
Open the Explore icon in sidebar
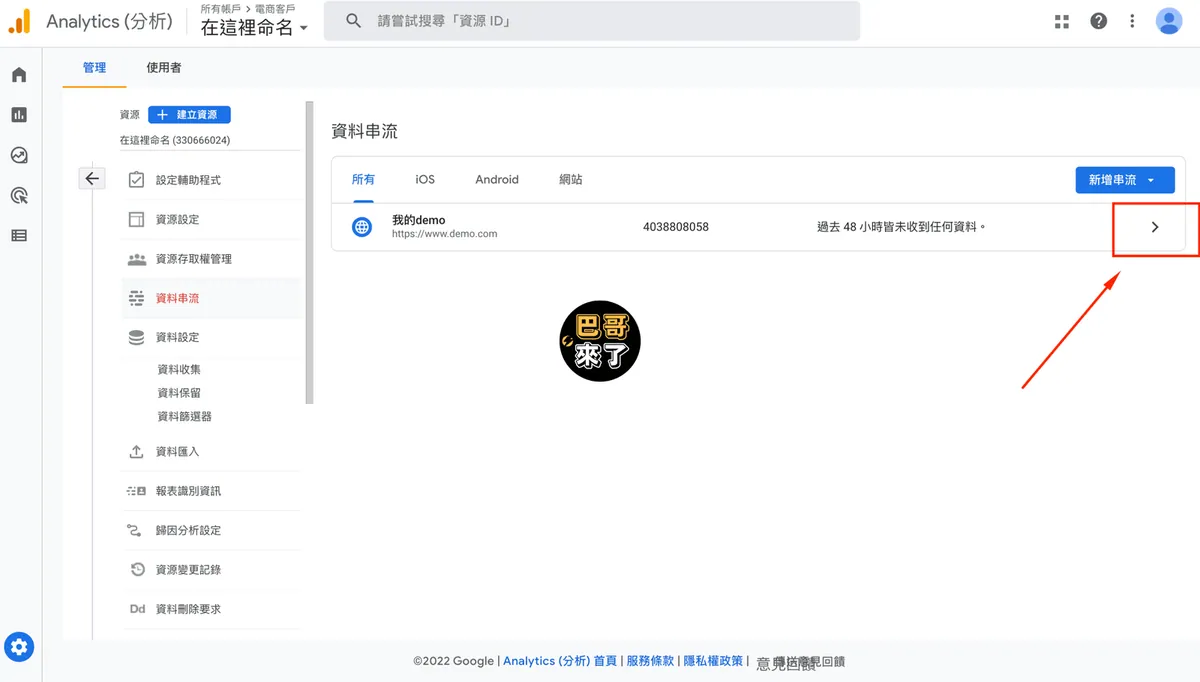click(19, 155)
